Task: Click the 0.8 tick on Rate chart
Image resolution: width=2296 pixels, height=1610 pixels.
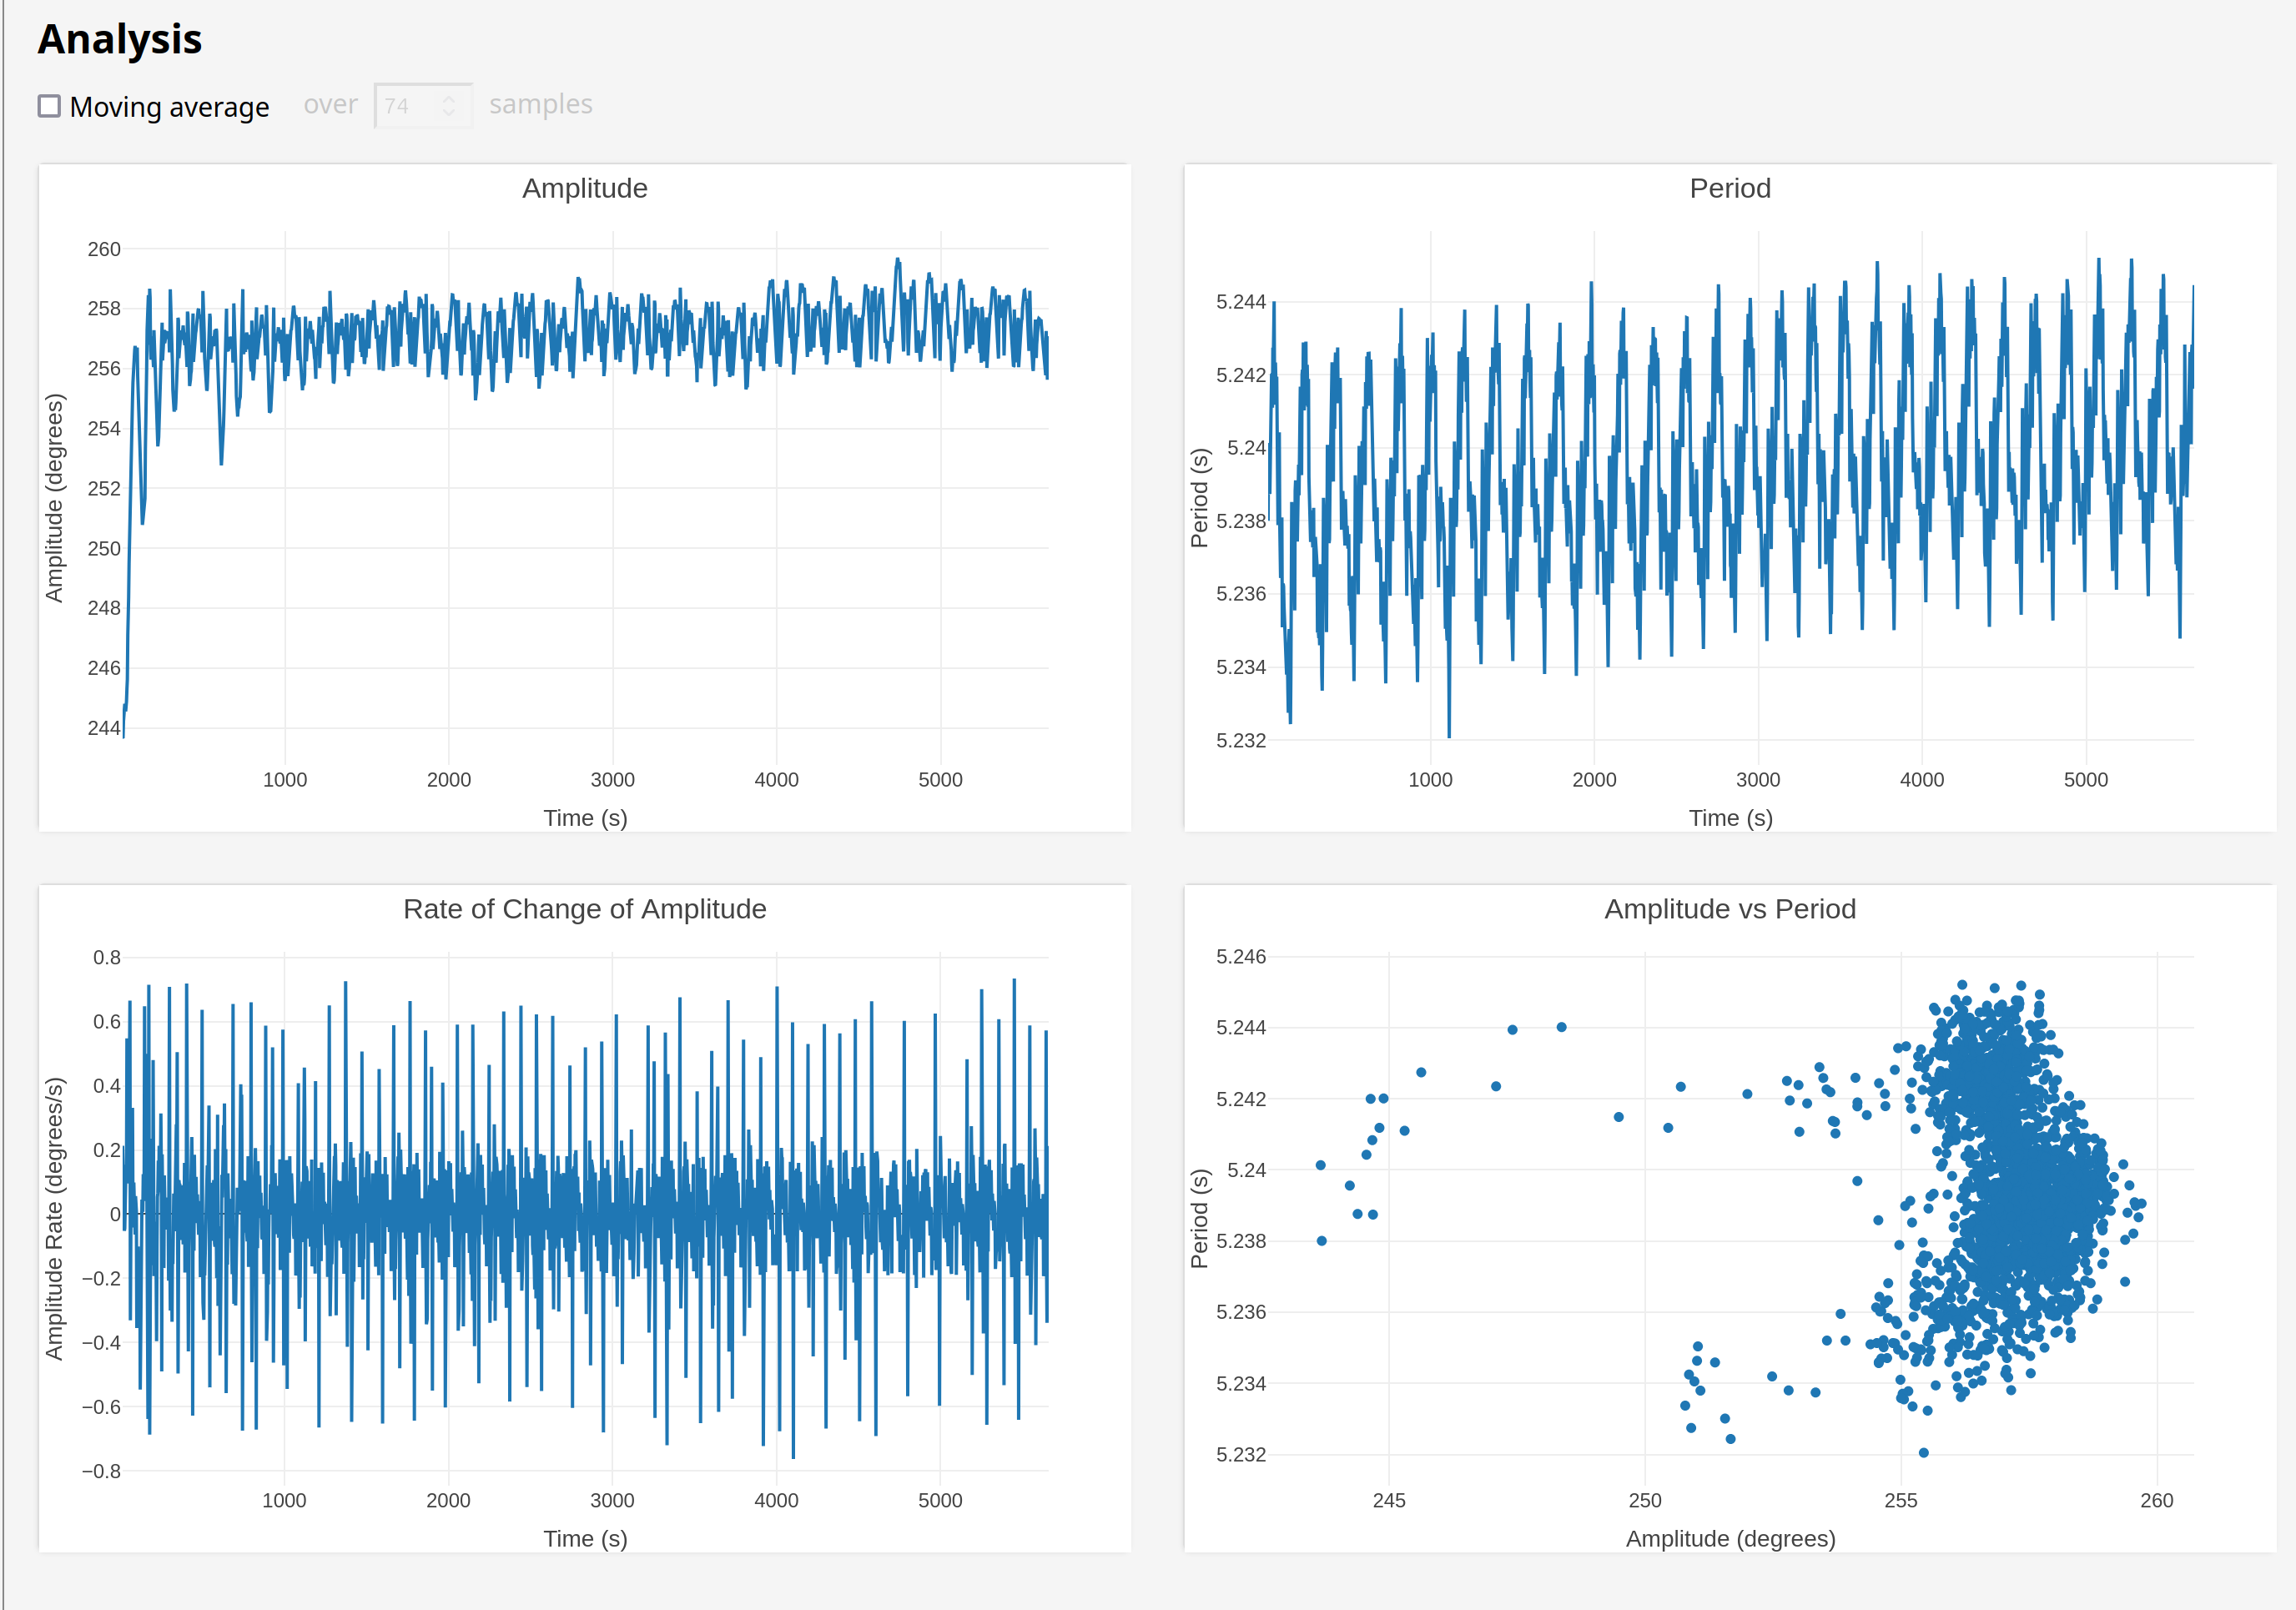Action: coord(107,958)
